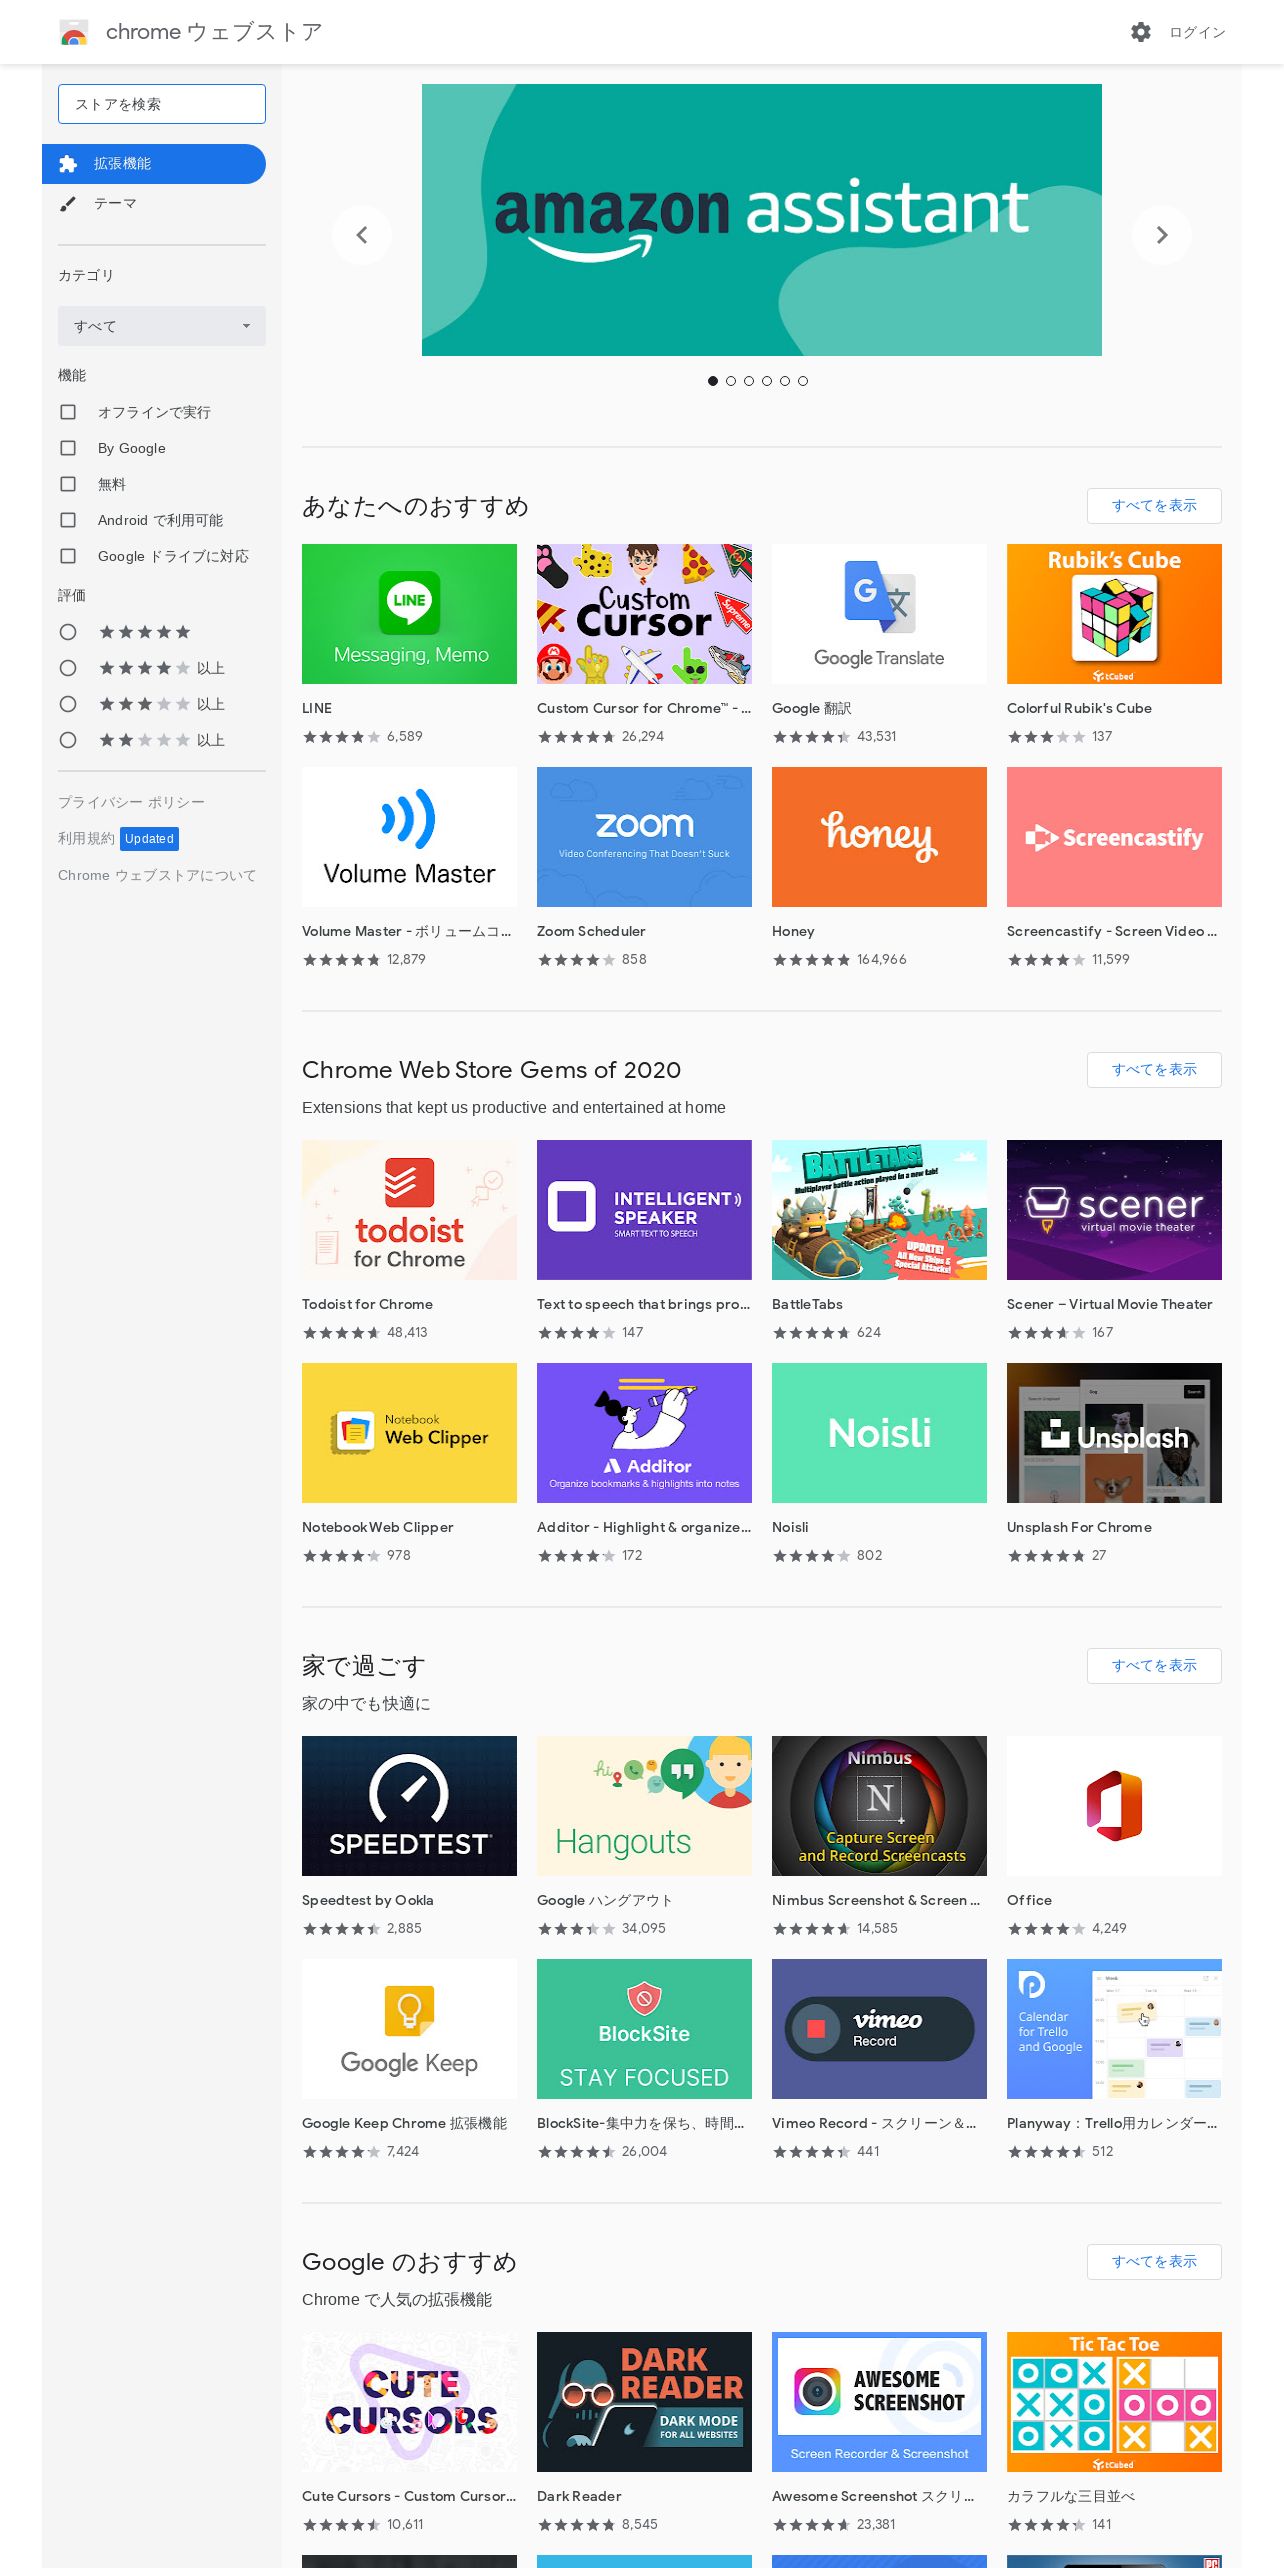
Task: Select the third carousel dot indicator
Action: click(x=749, y=381)
